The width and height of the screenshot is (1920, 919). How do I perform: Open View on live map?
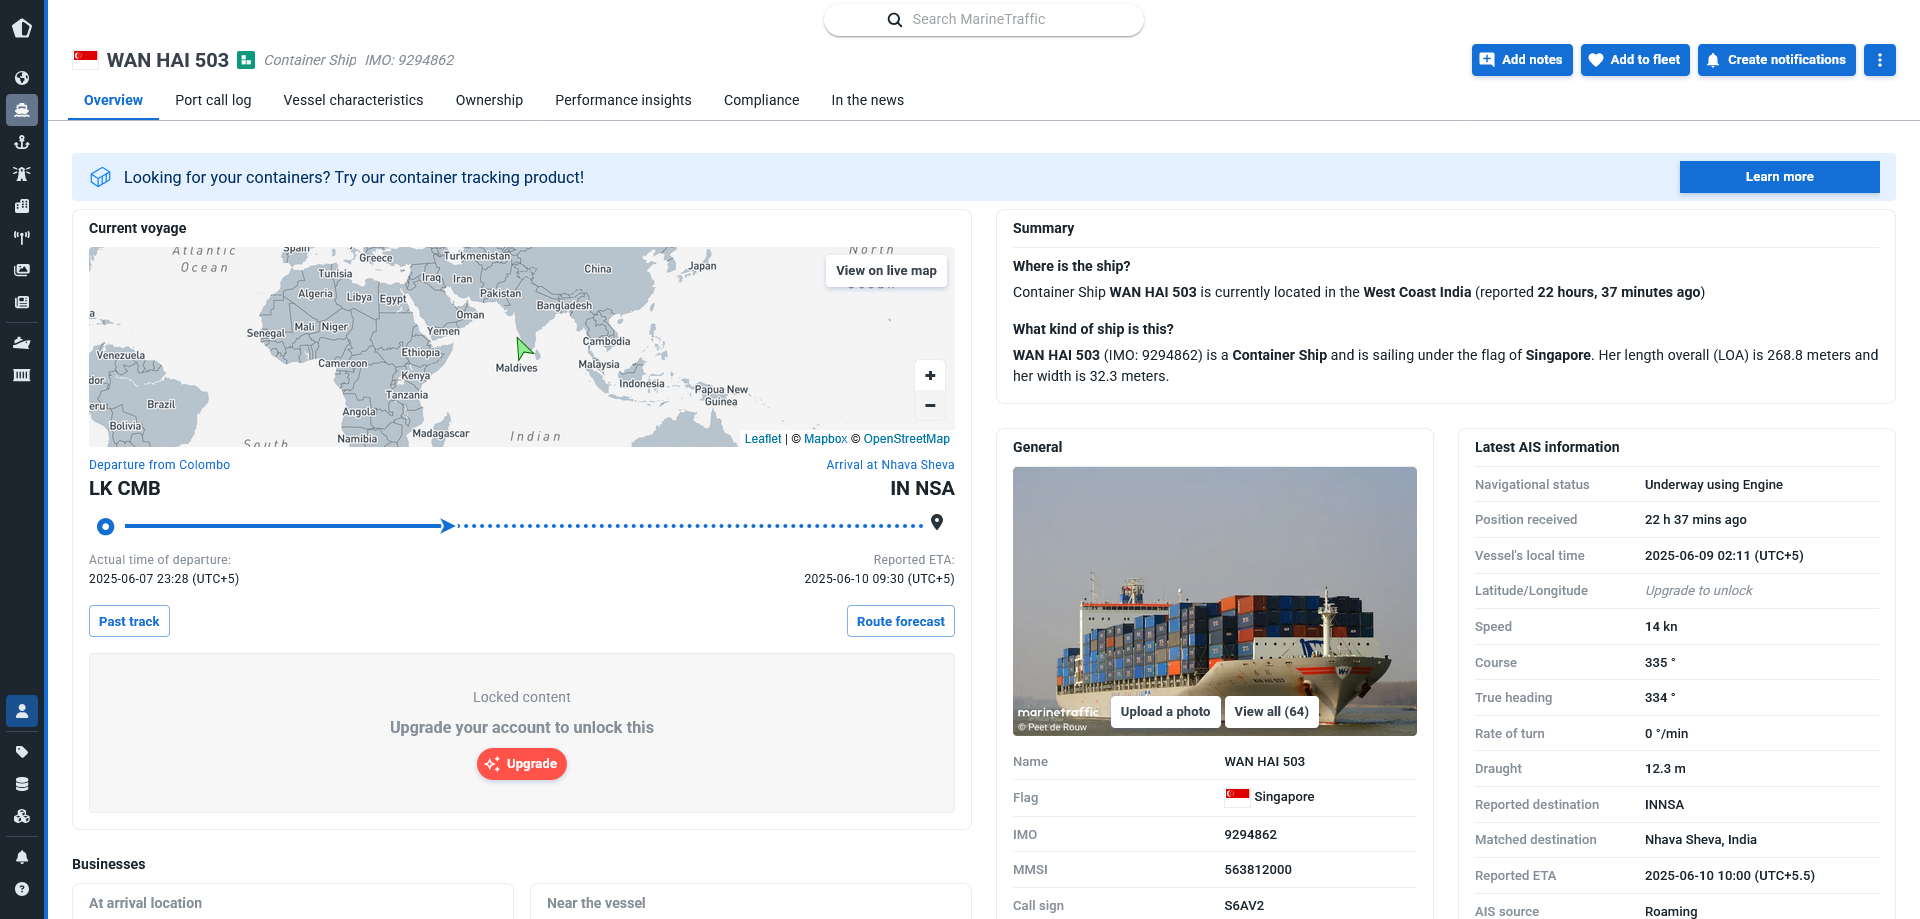click(886, 271)
